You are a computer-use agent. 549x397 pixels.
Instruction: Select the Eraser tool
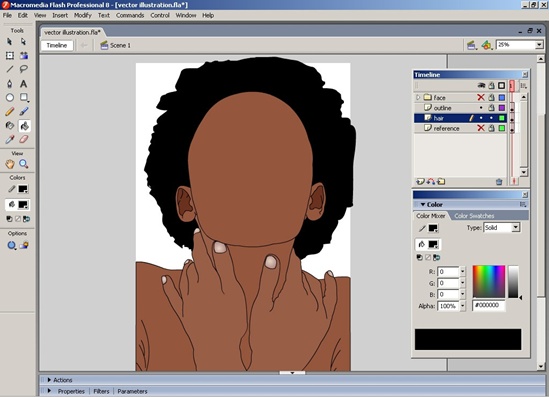coord(23,139)
